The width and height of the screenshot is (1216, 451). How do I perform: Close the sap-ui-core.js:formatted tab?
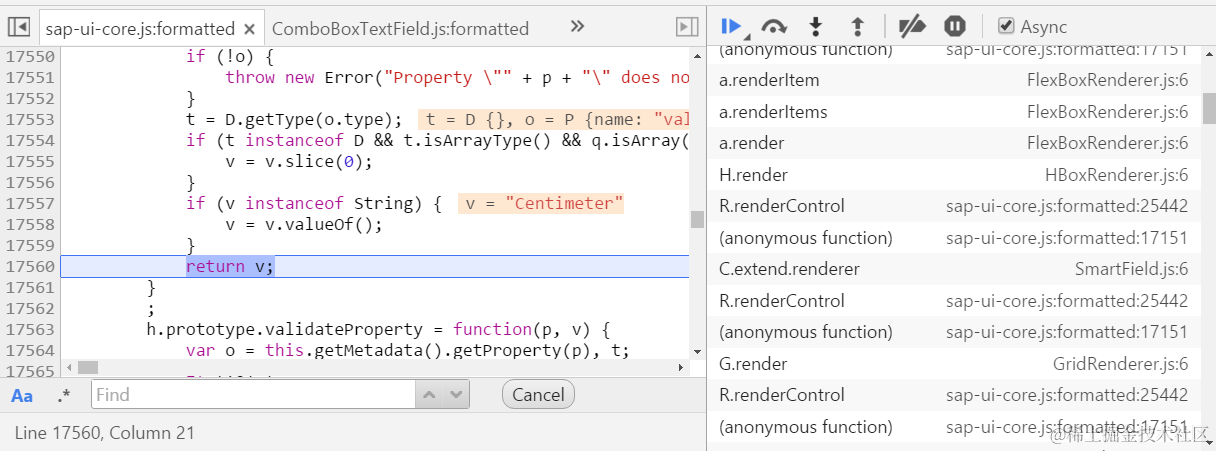pyautogui.click(x=249, y=29)
